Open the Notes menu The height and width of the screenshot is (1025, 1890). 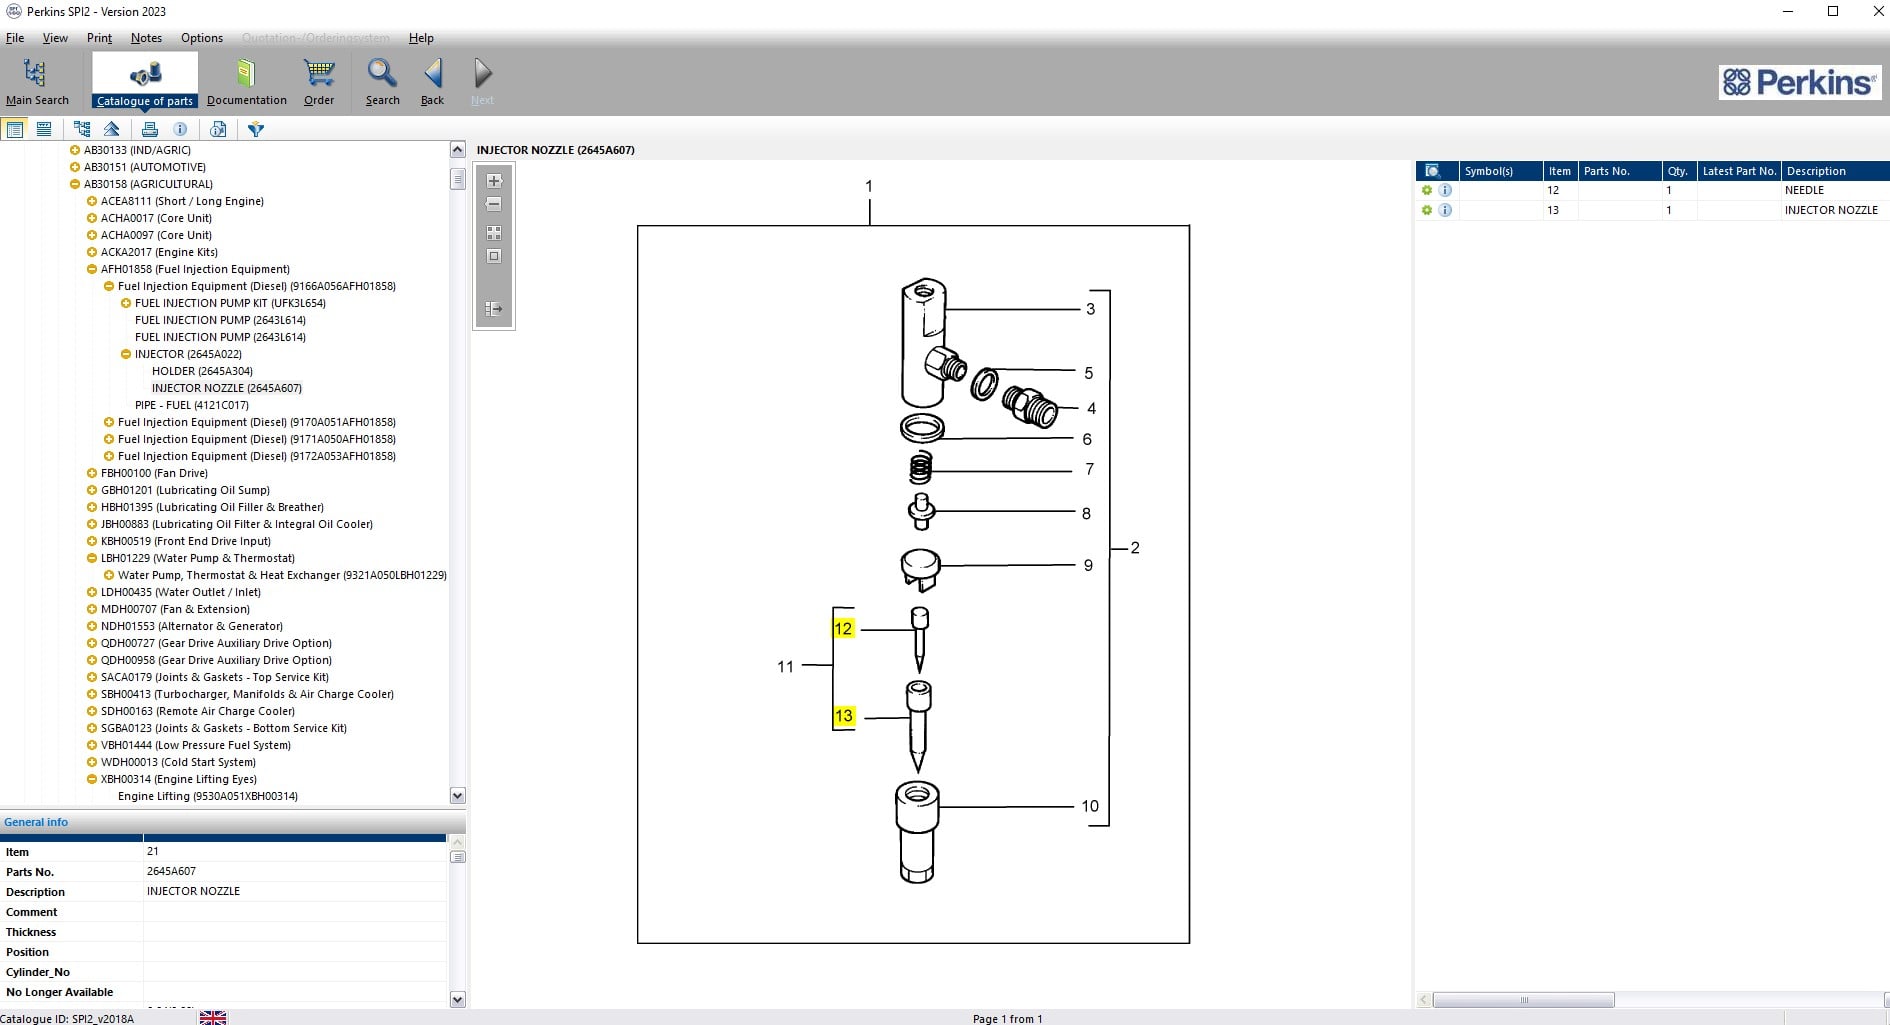coord(146,38)
